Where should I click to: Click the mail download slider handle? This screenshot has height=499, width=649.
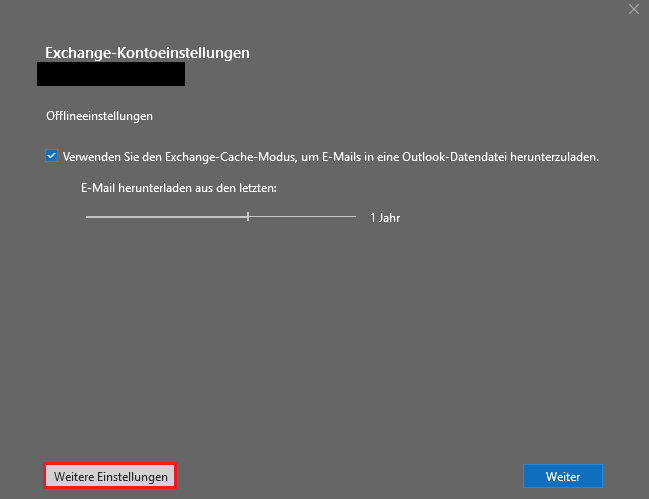click(248, 216)
